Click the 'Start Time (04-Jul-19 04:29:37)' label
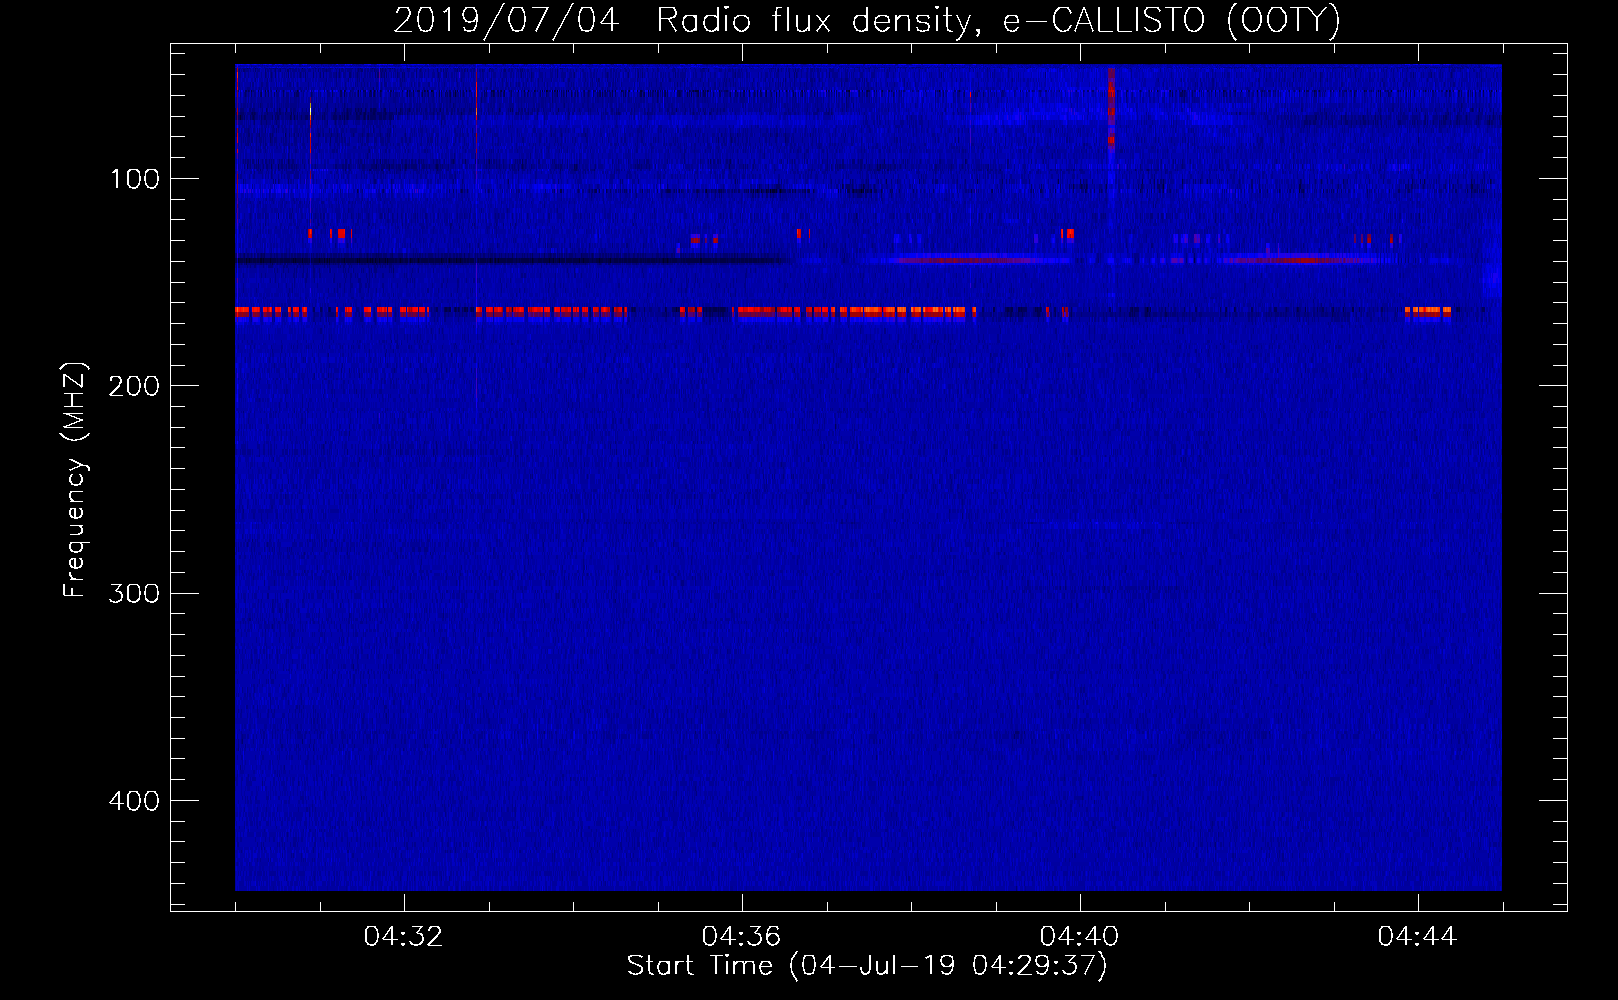The image size is (1618, 1000). click(867, 966)
